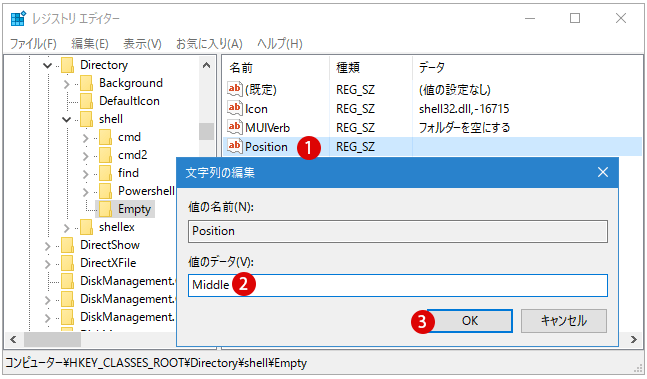Click the tree pane scroll up arrow
The width and height of the screenshot is (647, 379).
(x=207, y=65)
